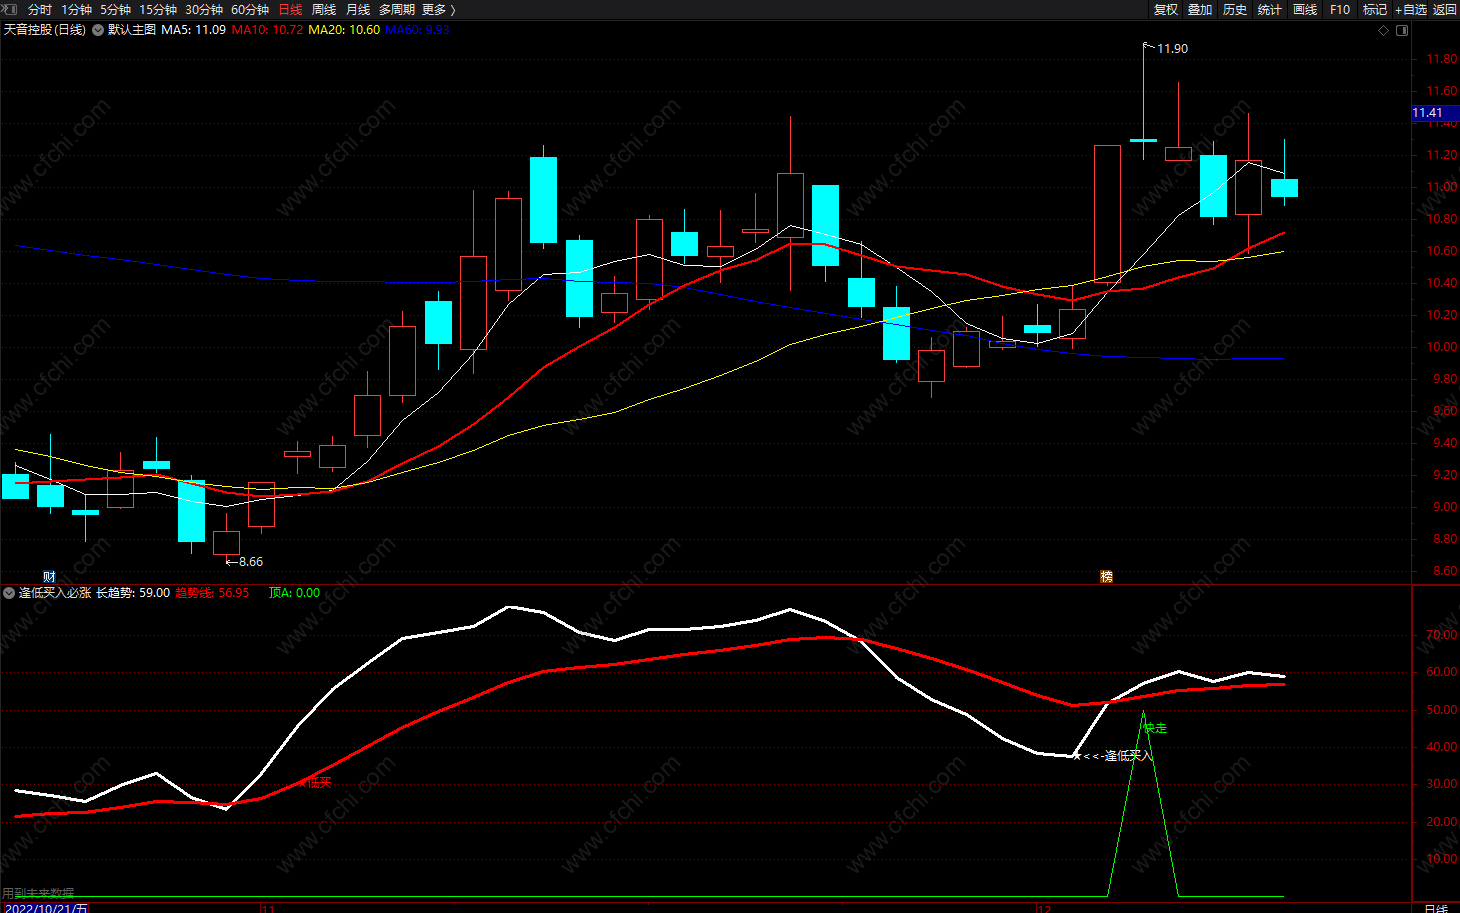This screenshot has height=913, width=1460.
Task: Switch to the 分时 tab
Action: [x=40, y=9]
